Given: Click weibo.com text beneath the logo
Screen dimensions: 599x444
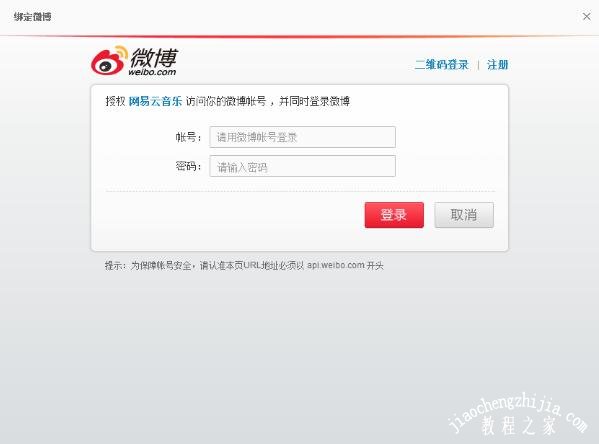Looking at the screenshot, I should coord(152,72).
